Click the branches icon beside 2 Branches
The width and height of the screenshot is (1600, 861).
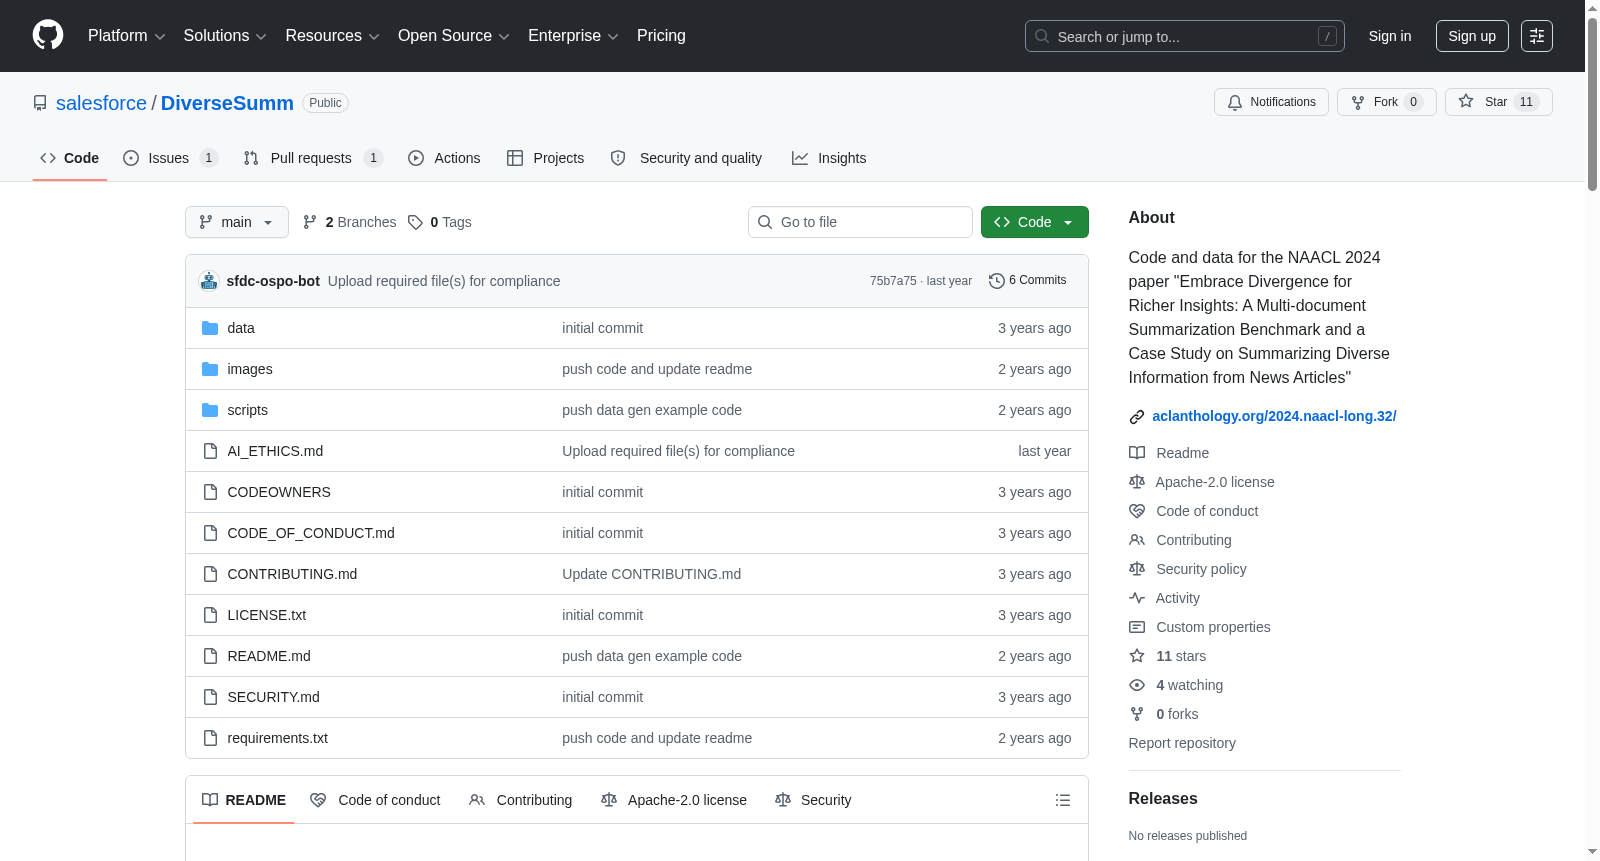310,222
